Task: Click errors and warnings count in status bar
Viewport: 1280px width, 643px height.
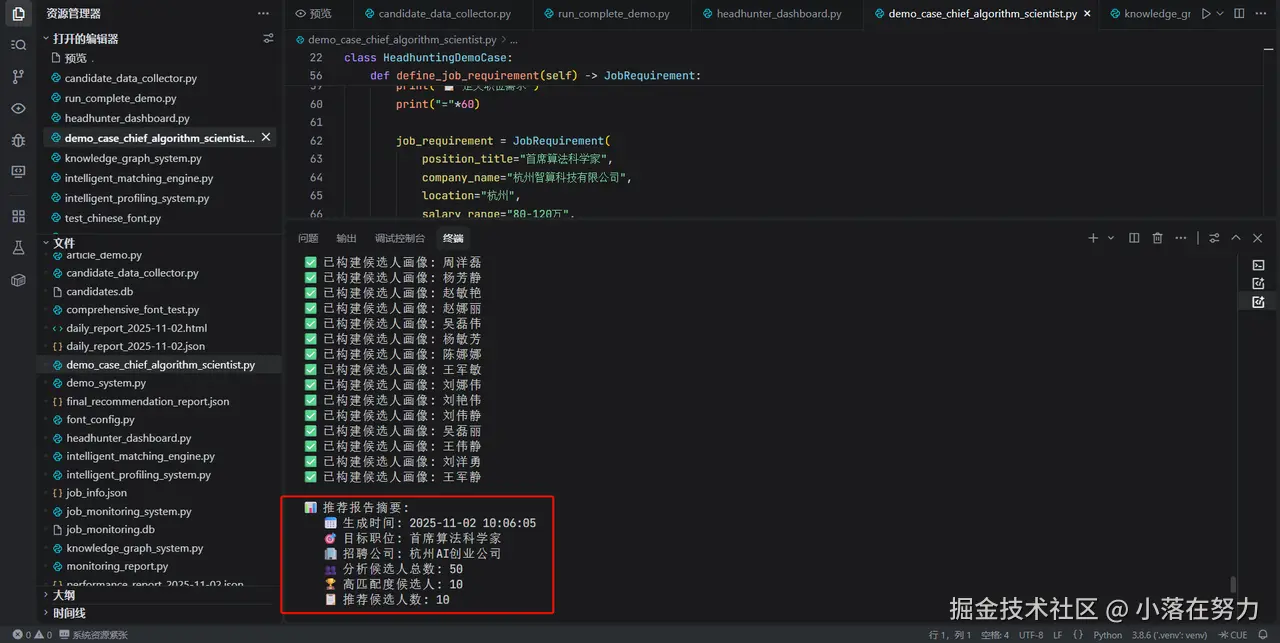Action: (31, 635)
